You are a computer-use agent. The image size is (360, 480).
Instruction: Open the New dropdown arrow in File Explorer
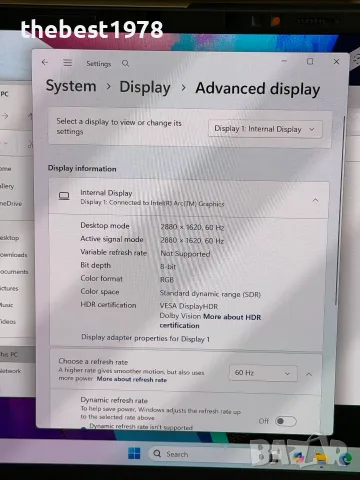(x=5, y=144)
